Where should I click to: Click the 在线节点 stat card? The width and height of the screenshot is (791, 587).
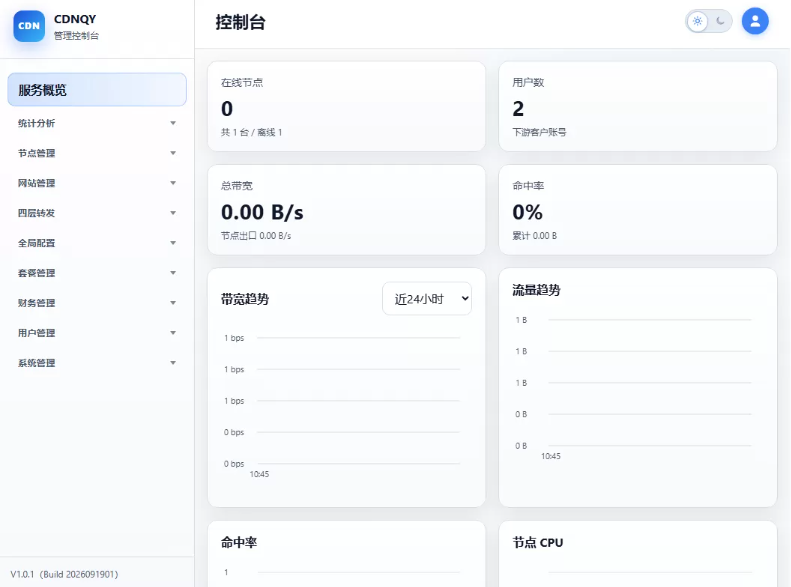[347, 106]
